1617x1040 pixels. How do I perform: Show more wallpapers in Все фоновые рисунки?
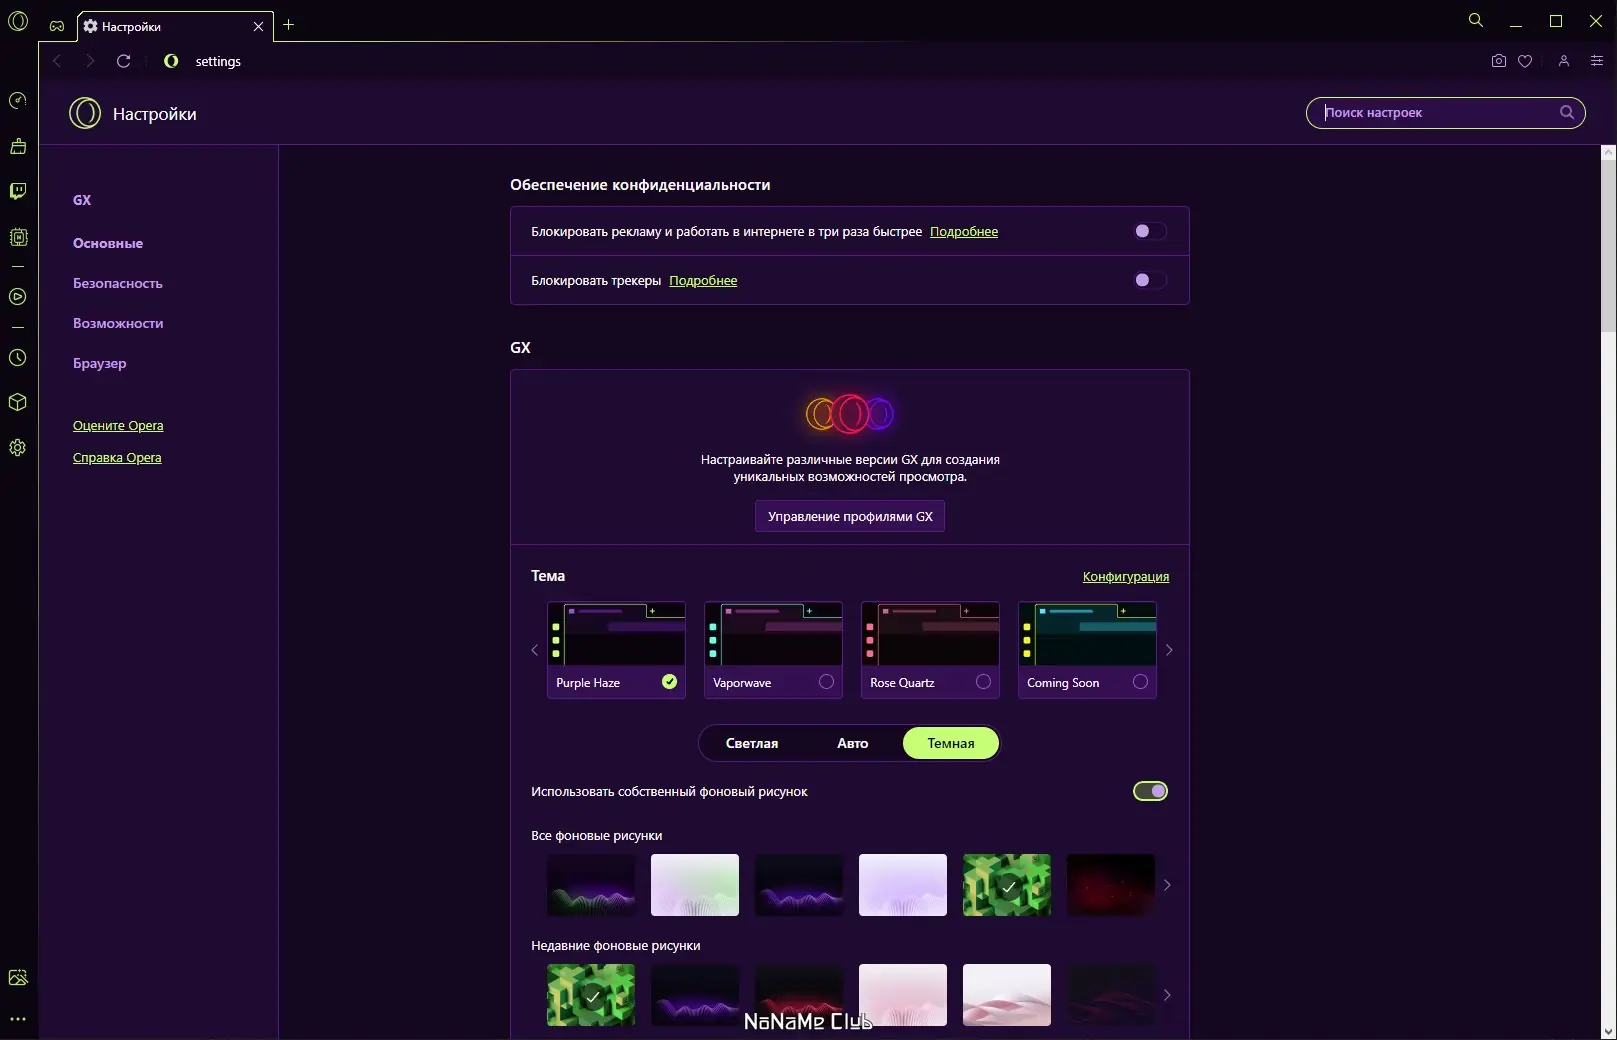coord(1167,885)
